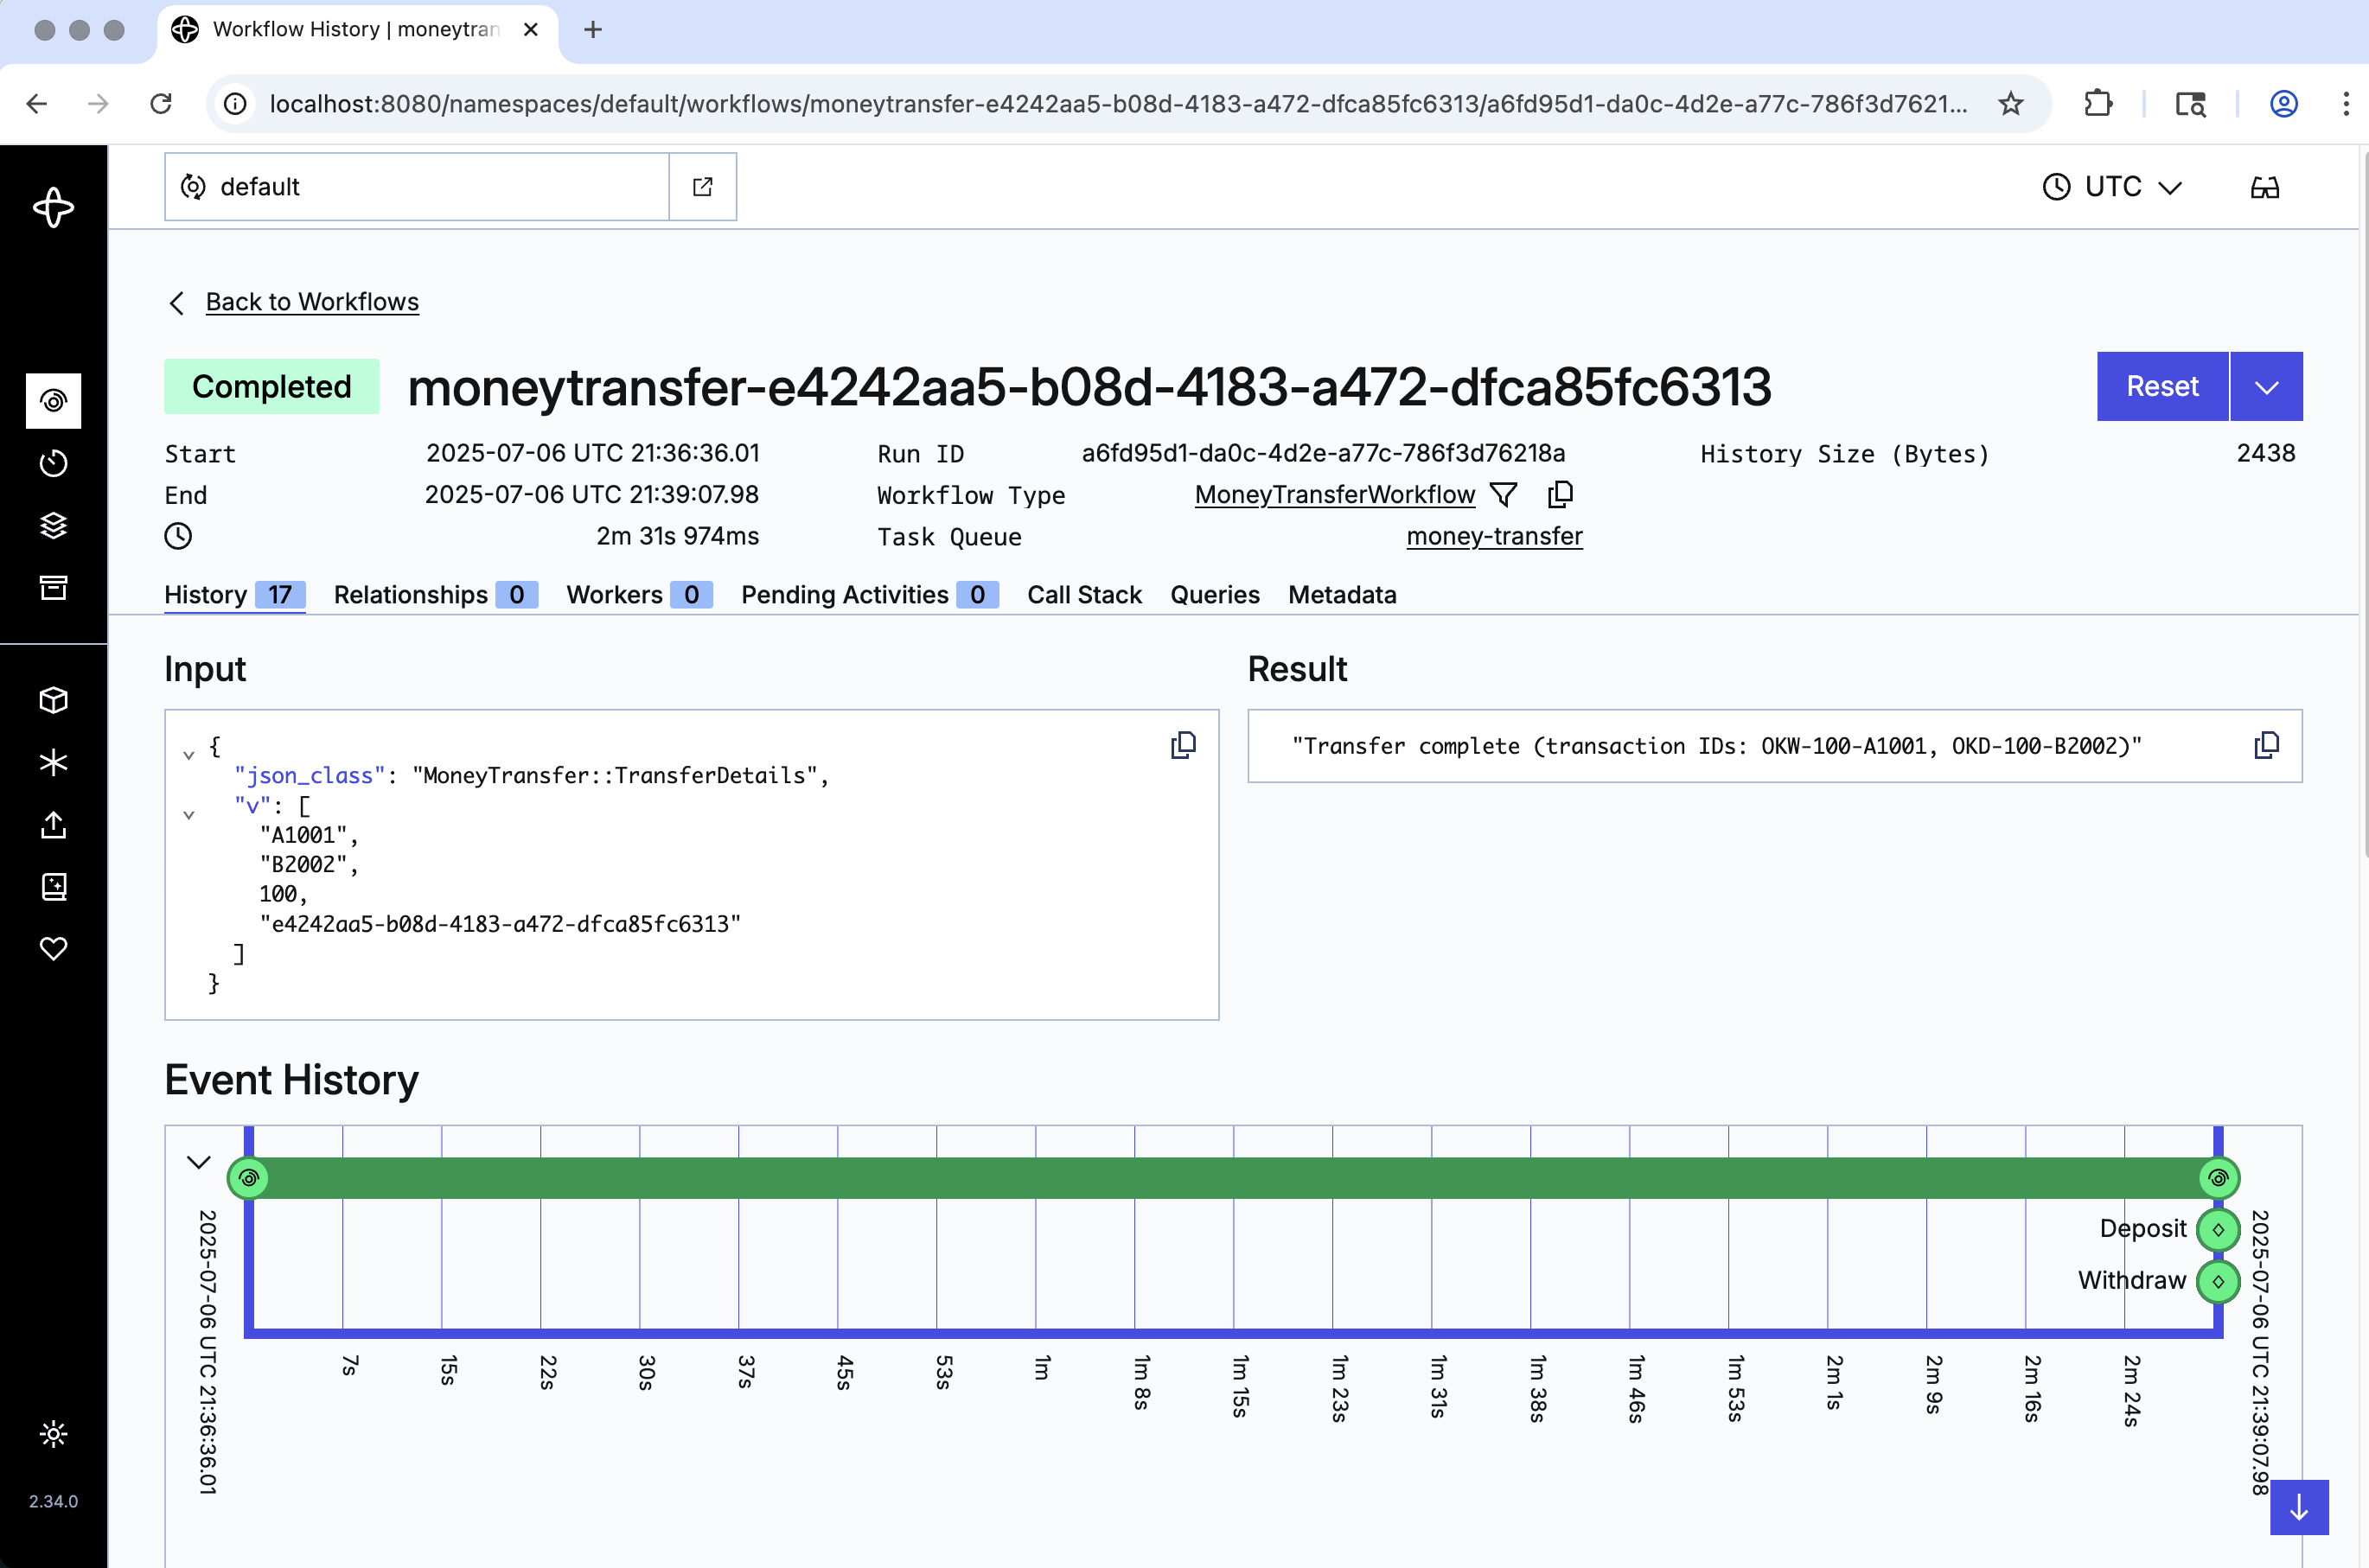
Task: Import an event history via the upload icon
Action: [x=53, y=825]
